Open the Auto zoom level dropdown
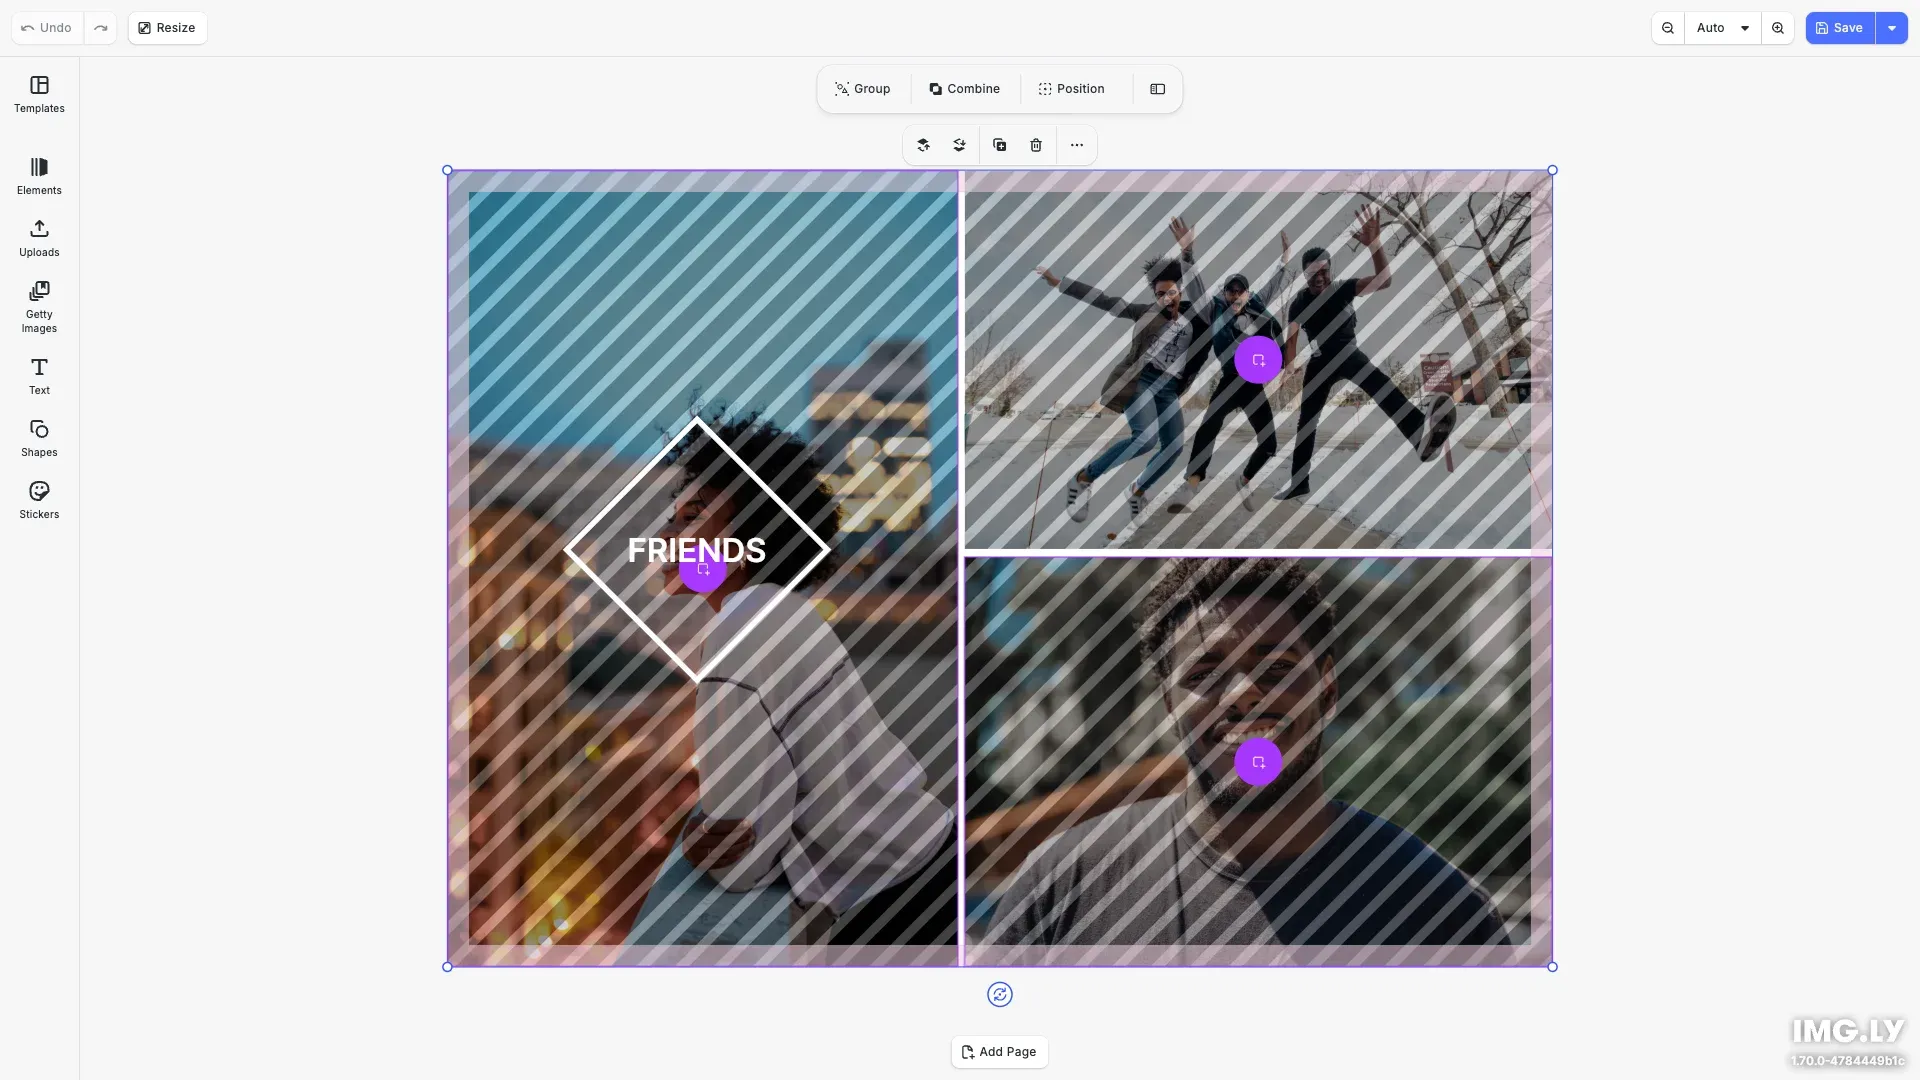The image size is (1920, 1080). click(1723, 28)
